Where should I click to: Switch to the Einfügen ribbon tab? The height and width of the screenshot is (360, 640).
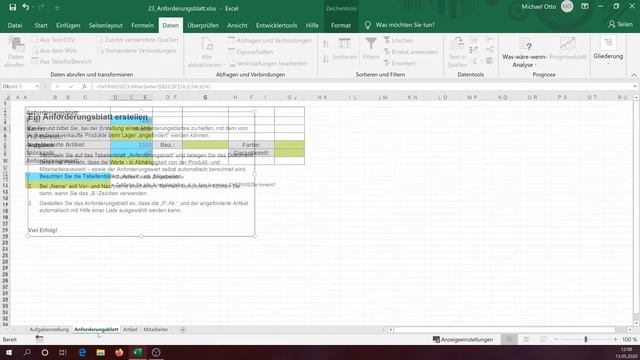(68, 25)
